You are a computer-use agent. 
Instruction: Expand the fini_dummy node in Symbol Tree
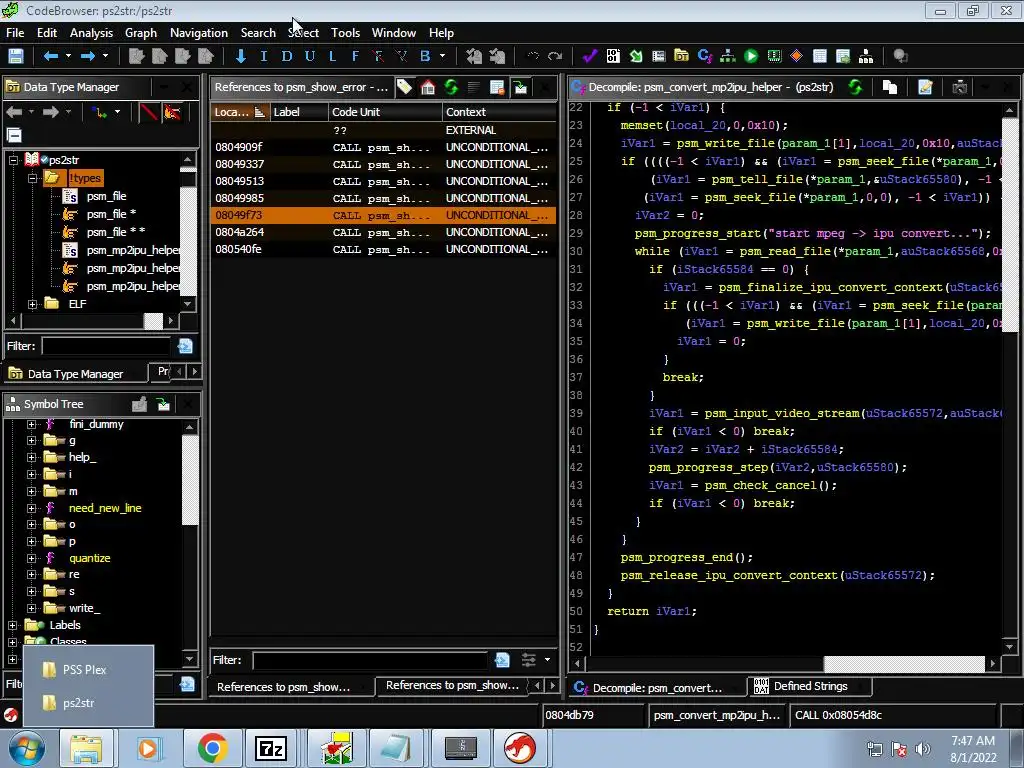click(x=31, y=424)
